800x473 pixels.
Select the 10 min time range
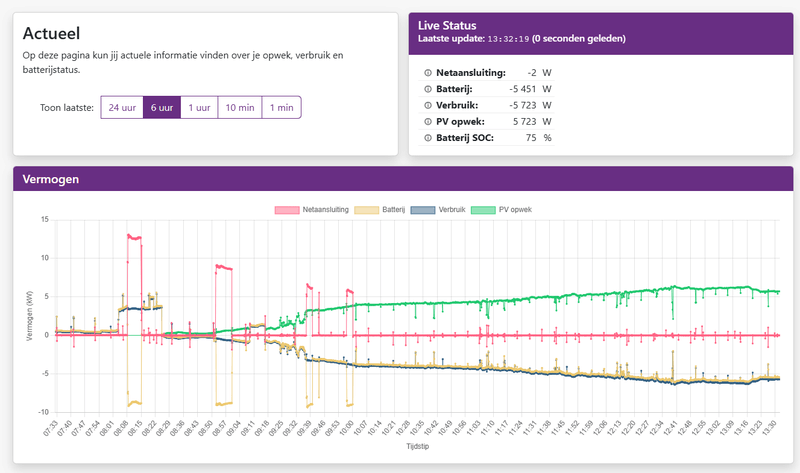(x=240, y=108)
